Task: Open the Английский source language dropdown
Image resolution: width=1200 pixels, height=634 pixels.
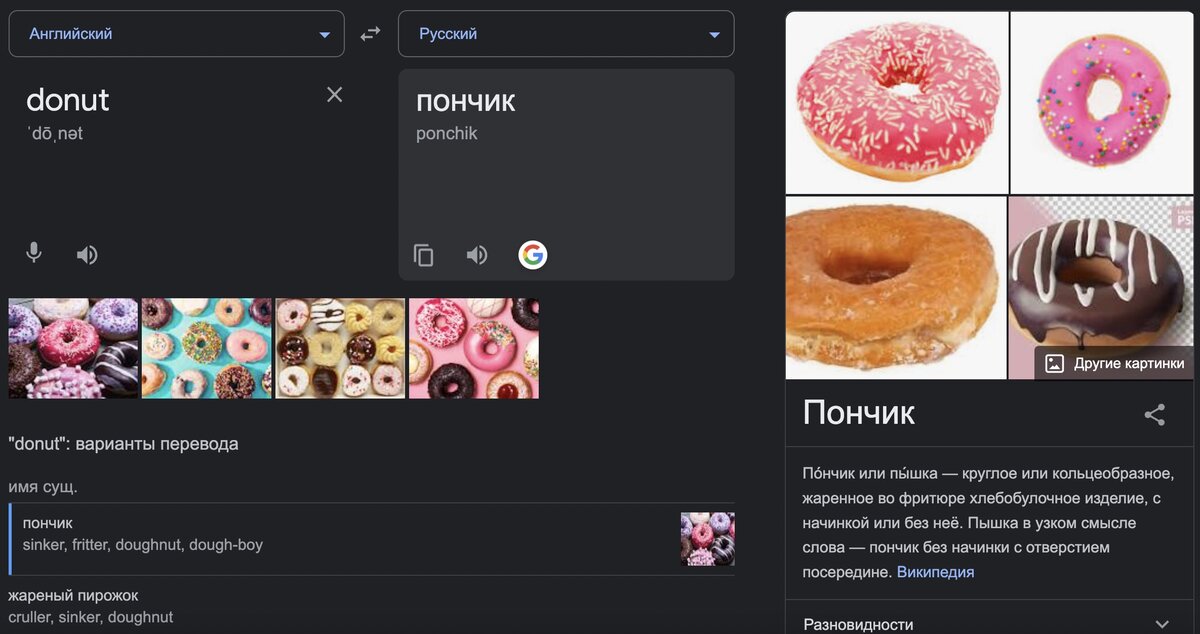Action: click(x=176, y=34)
